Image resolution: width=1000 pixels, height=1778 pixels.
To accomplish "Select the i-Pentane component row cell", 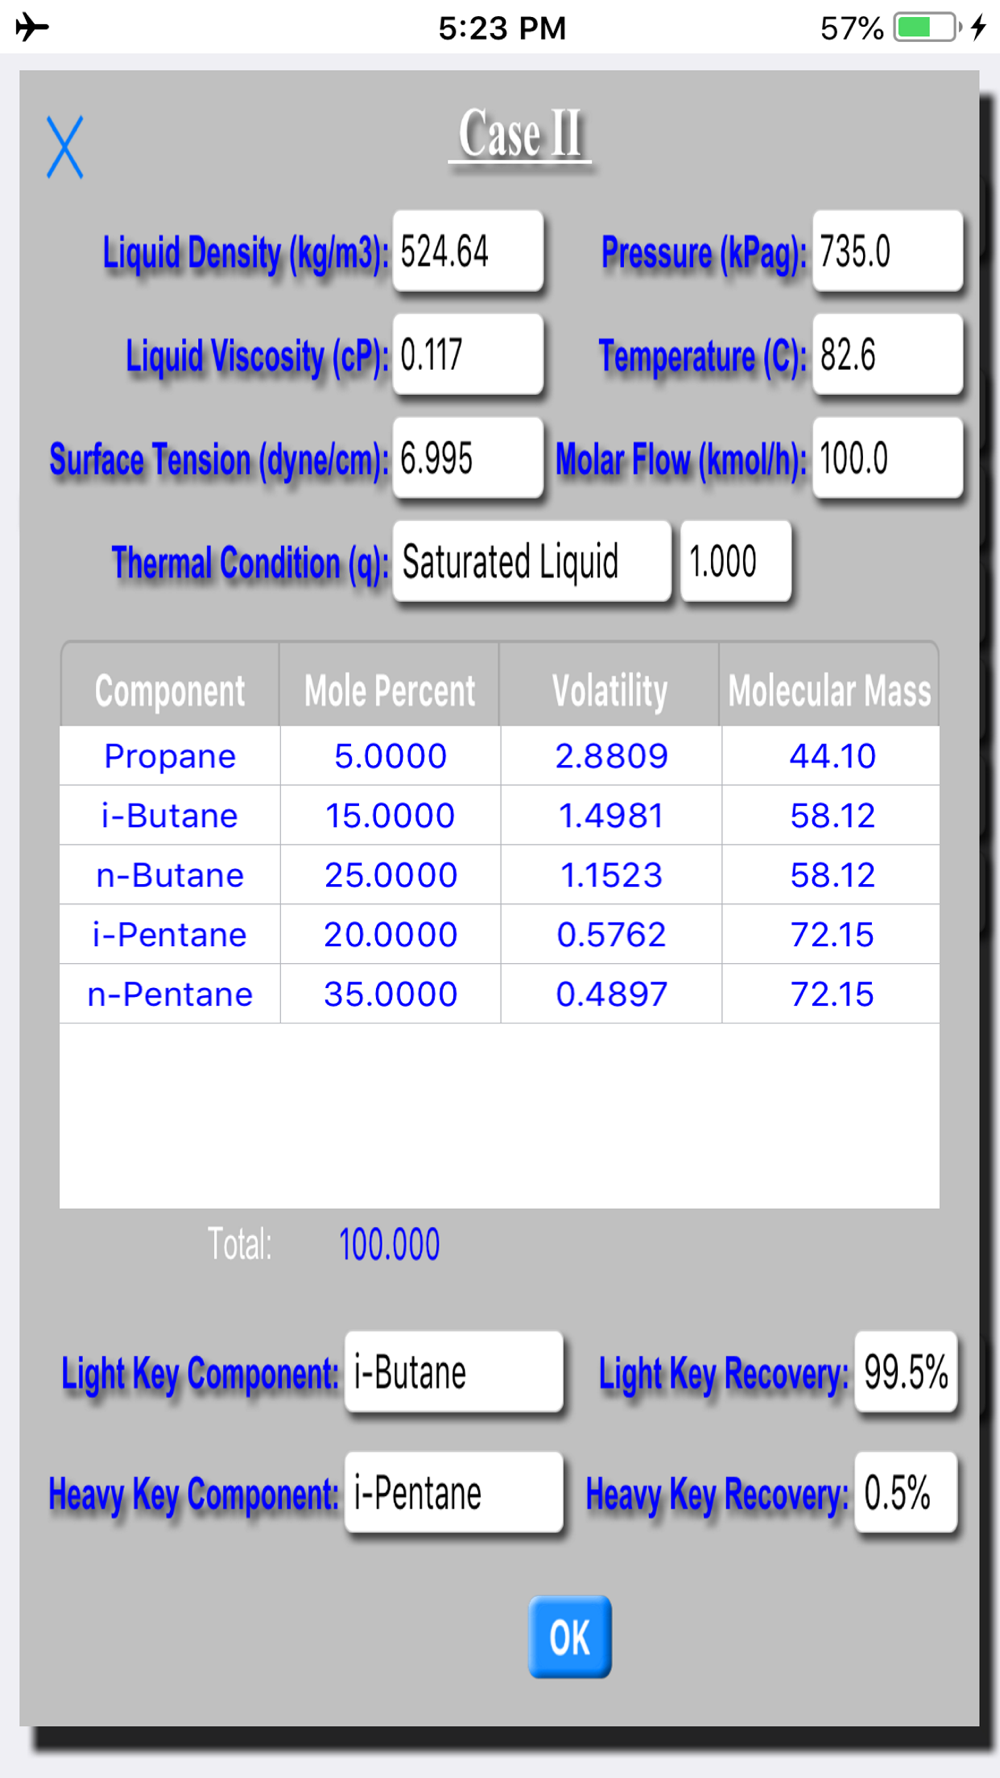I will [170, 934].
